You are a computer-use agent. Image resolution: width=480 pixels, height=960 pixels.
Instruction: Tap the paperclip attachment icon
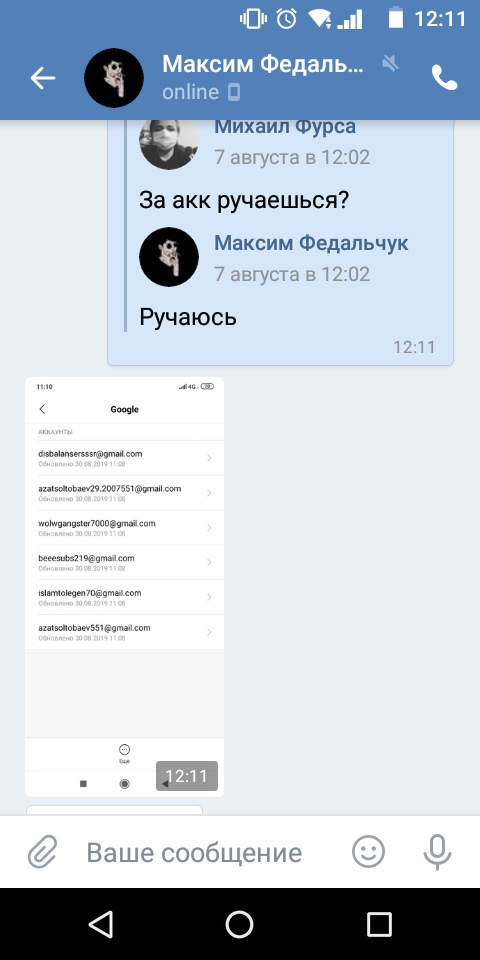click(x=43, y=852)
